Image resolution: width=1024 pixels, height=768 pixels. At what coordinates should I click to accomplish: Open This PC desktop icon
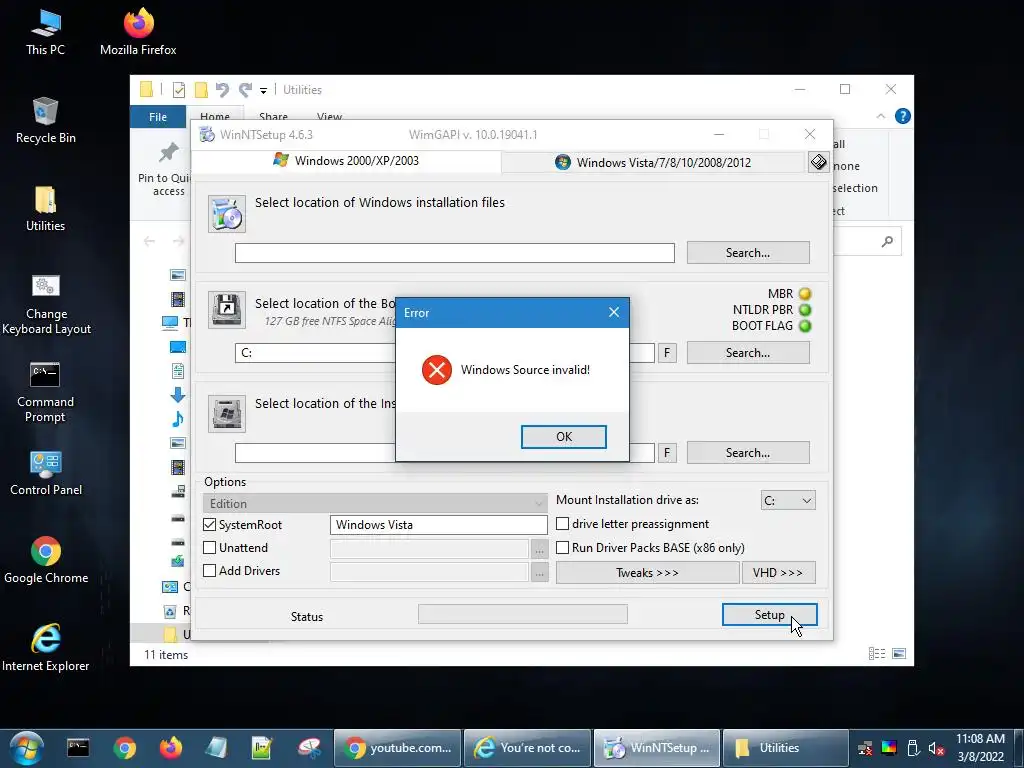[45, 32]
